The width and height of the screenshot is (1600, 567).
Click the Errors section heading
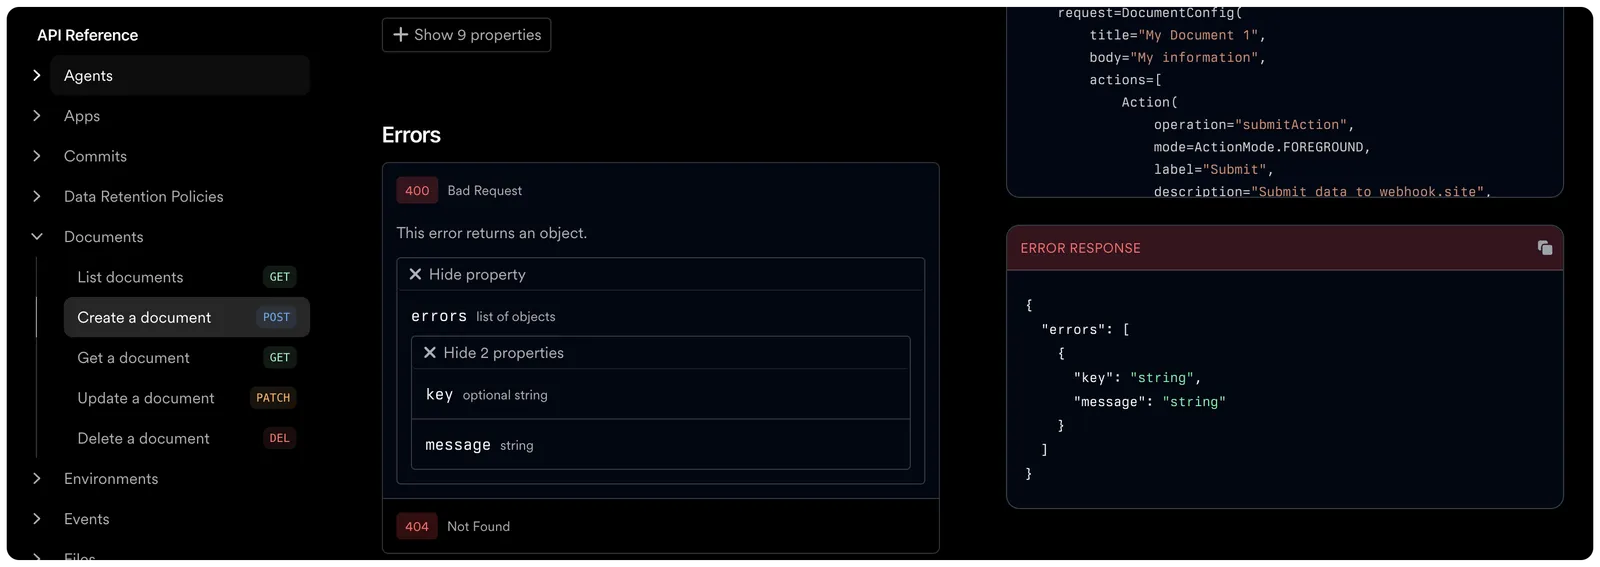tap(411, 135)
